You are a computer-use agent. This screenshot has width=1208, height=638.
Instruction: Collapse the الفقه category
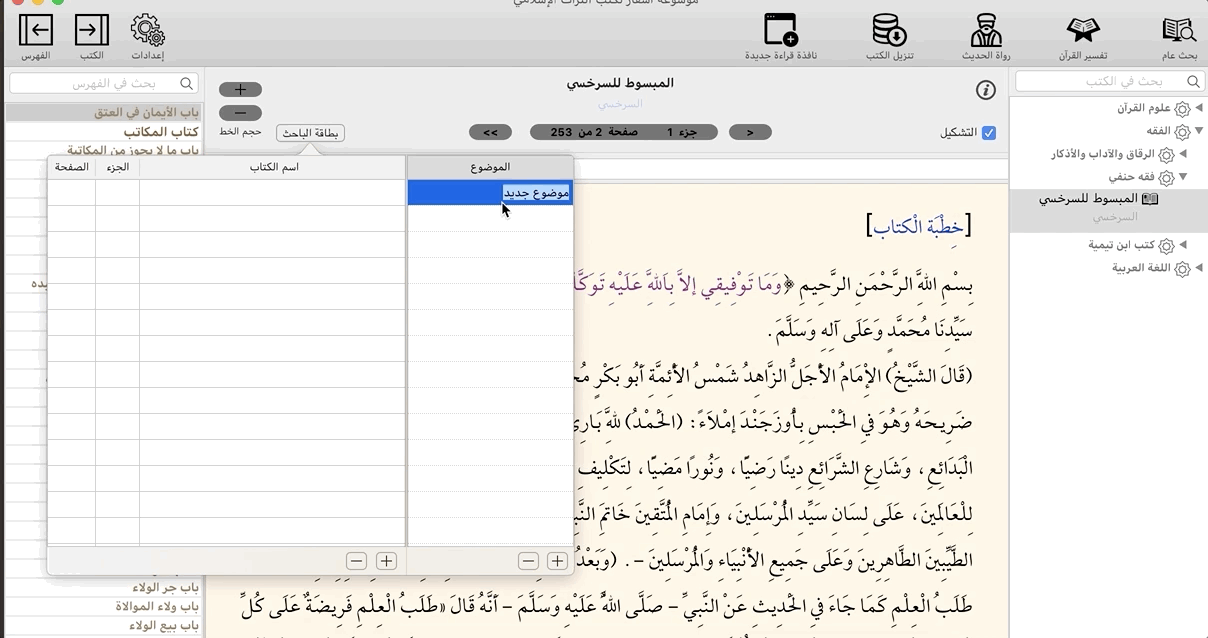click(1198, 131)
